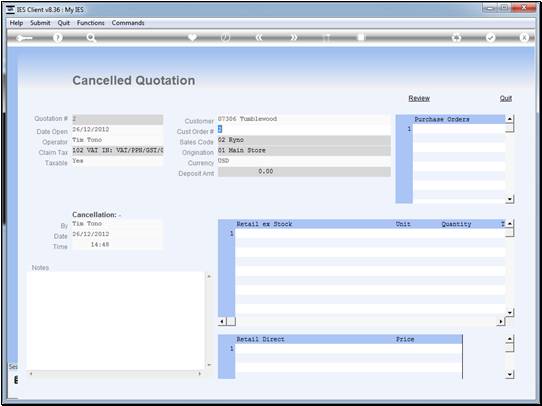Viewport: 542px width, 406px height.
Task: Click right arrow on Retail ex Stock horizontal scrollbar
Action: click(501, 322)
